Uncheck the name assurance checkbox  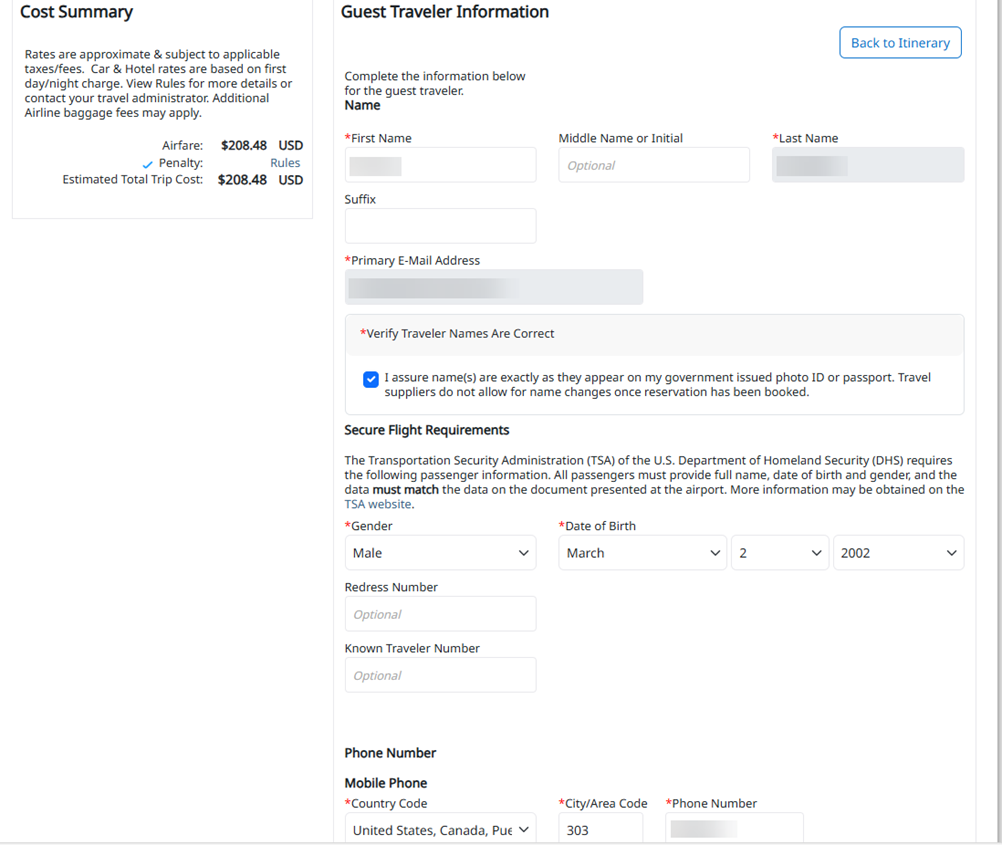pyautogui.click(x=371, y=379)
